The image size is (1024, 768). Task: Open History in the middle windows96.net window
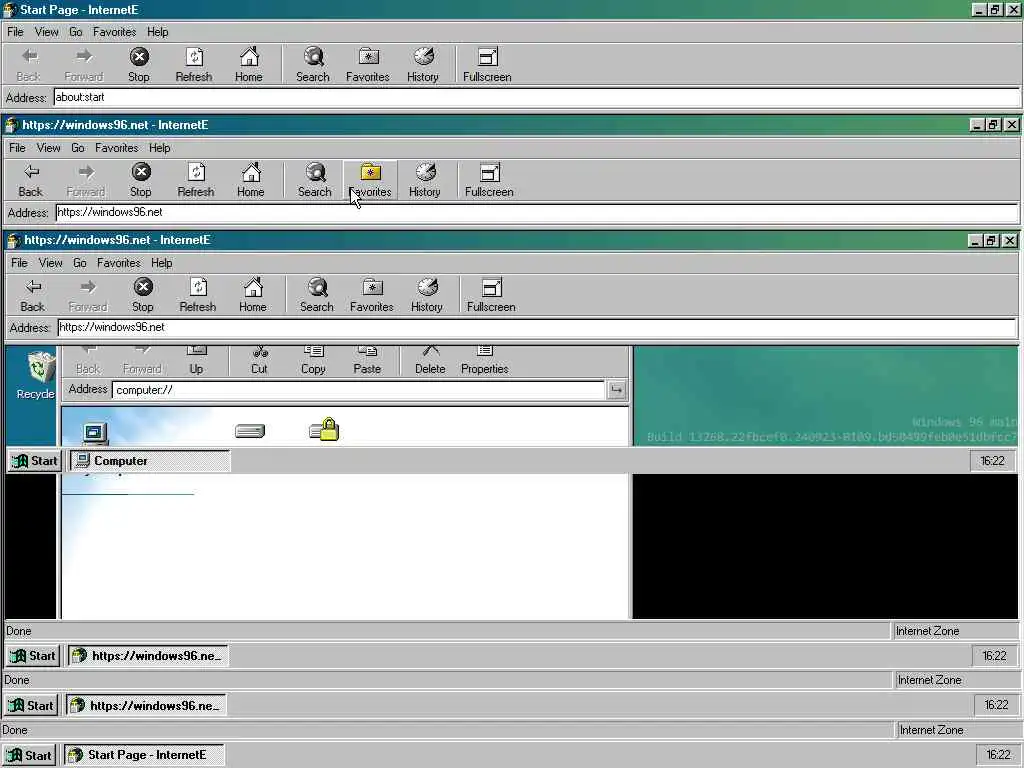425,180
